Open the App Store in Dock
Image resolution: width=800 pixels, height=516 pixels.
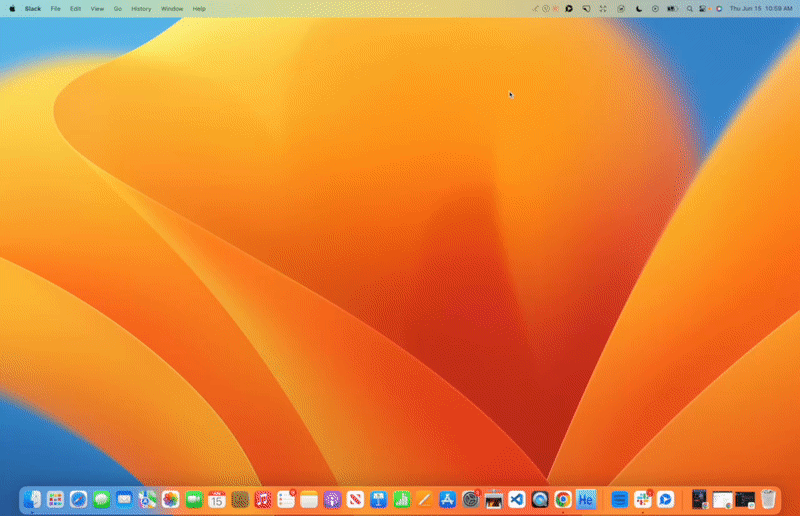point(447,499)
